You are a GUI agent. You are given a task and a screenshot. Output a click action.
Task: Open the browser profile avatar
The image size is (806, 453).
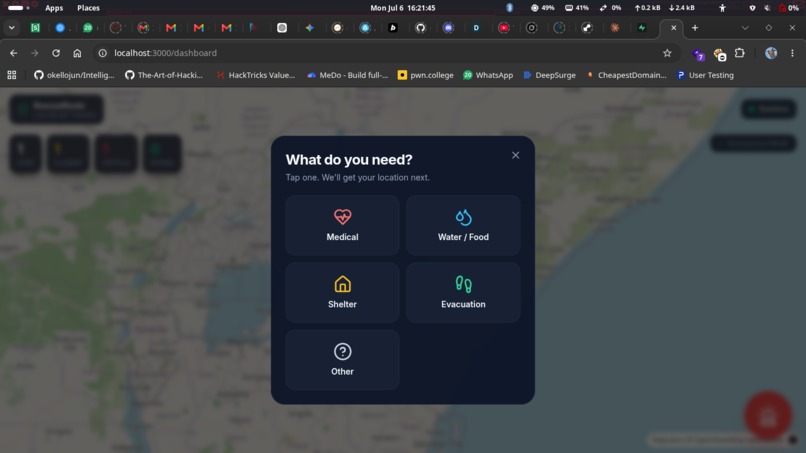click(771, 53)
